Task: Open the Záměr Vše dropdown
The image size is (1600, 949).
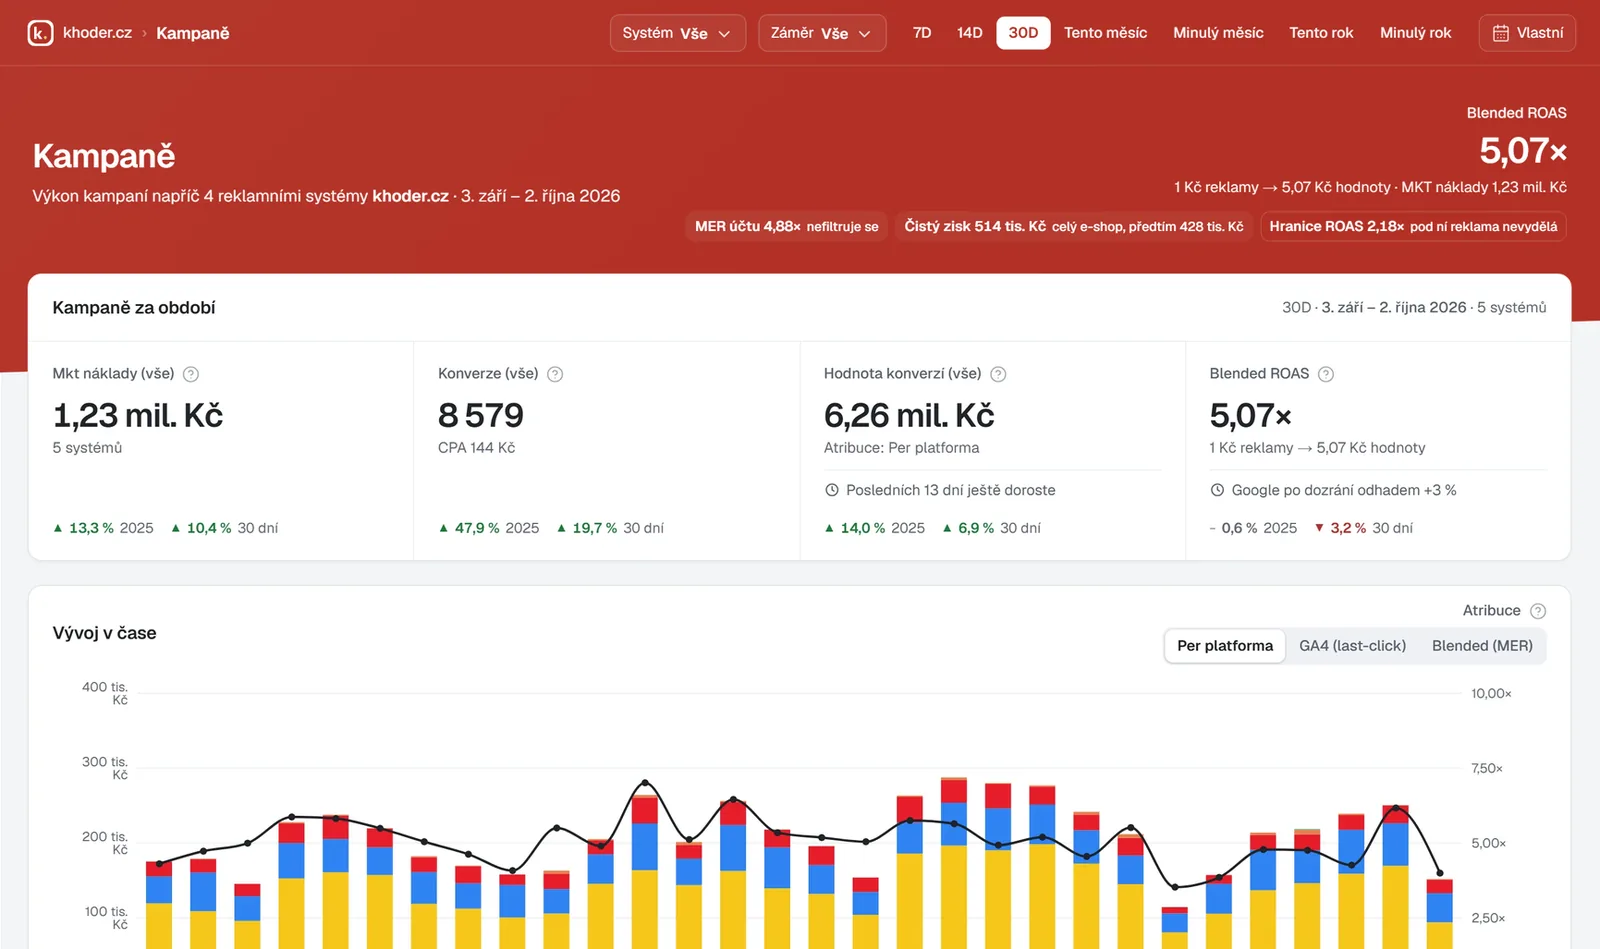Action: coord(822,33)
